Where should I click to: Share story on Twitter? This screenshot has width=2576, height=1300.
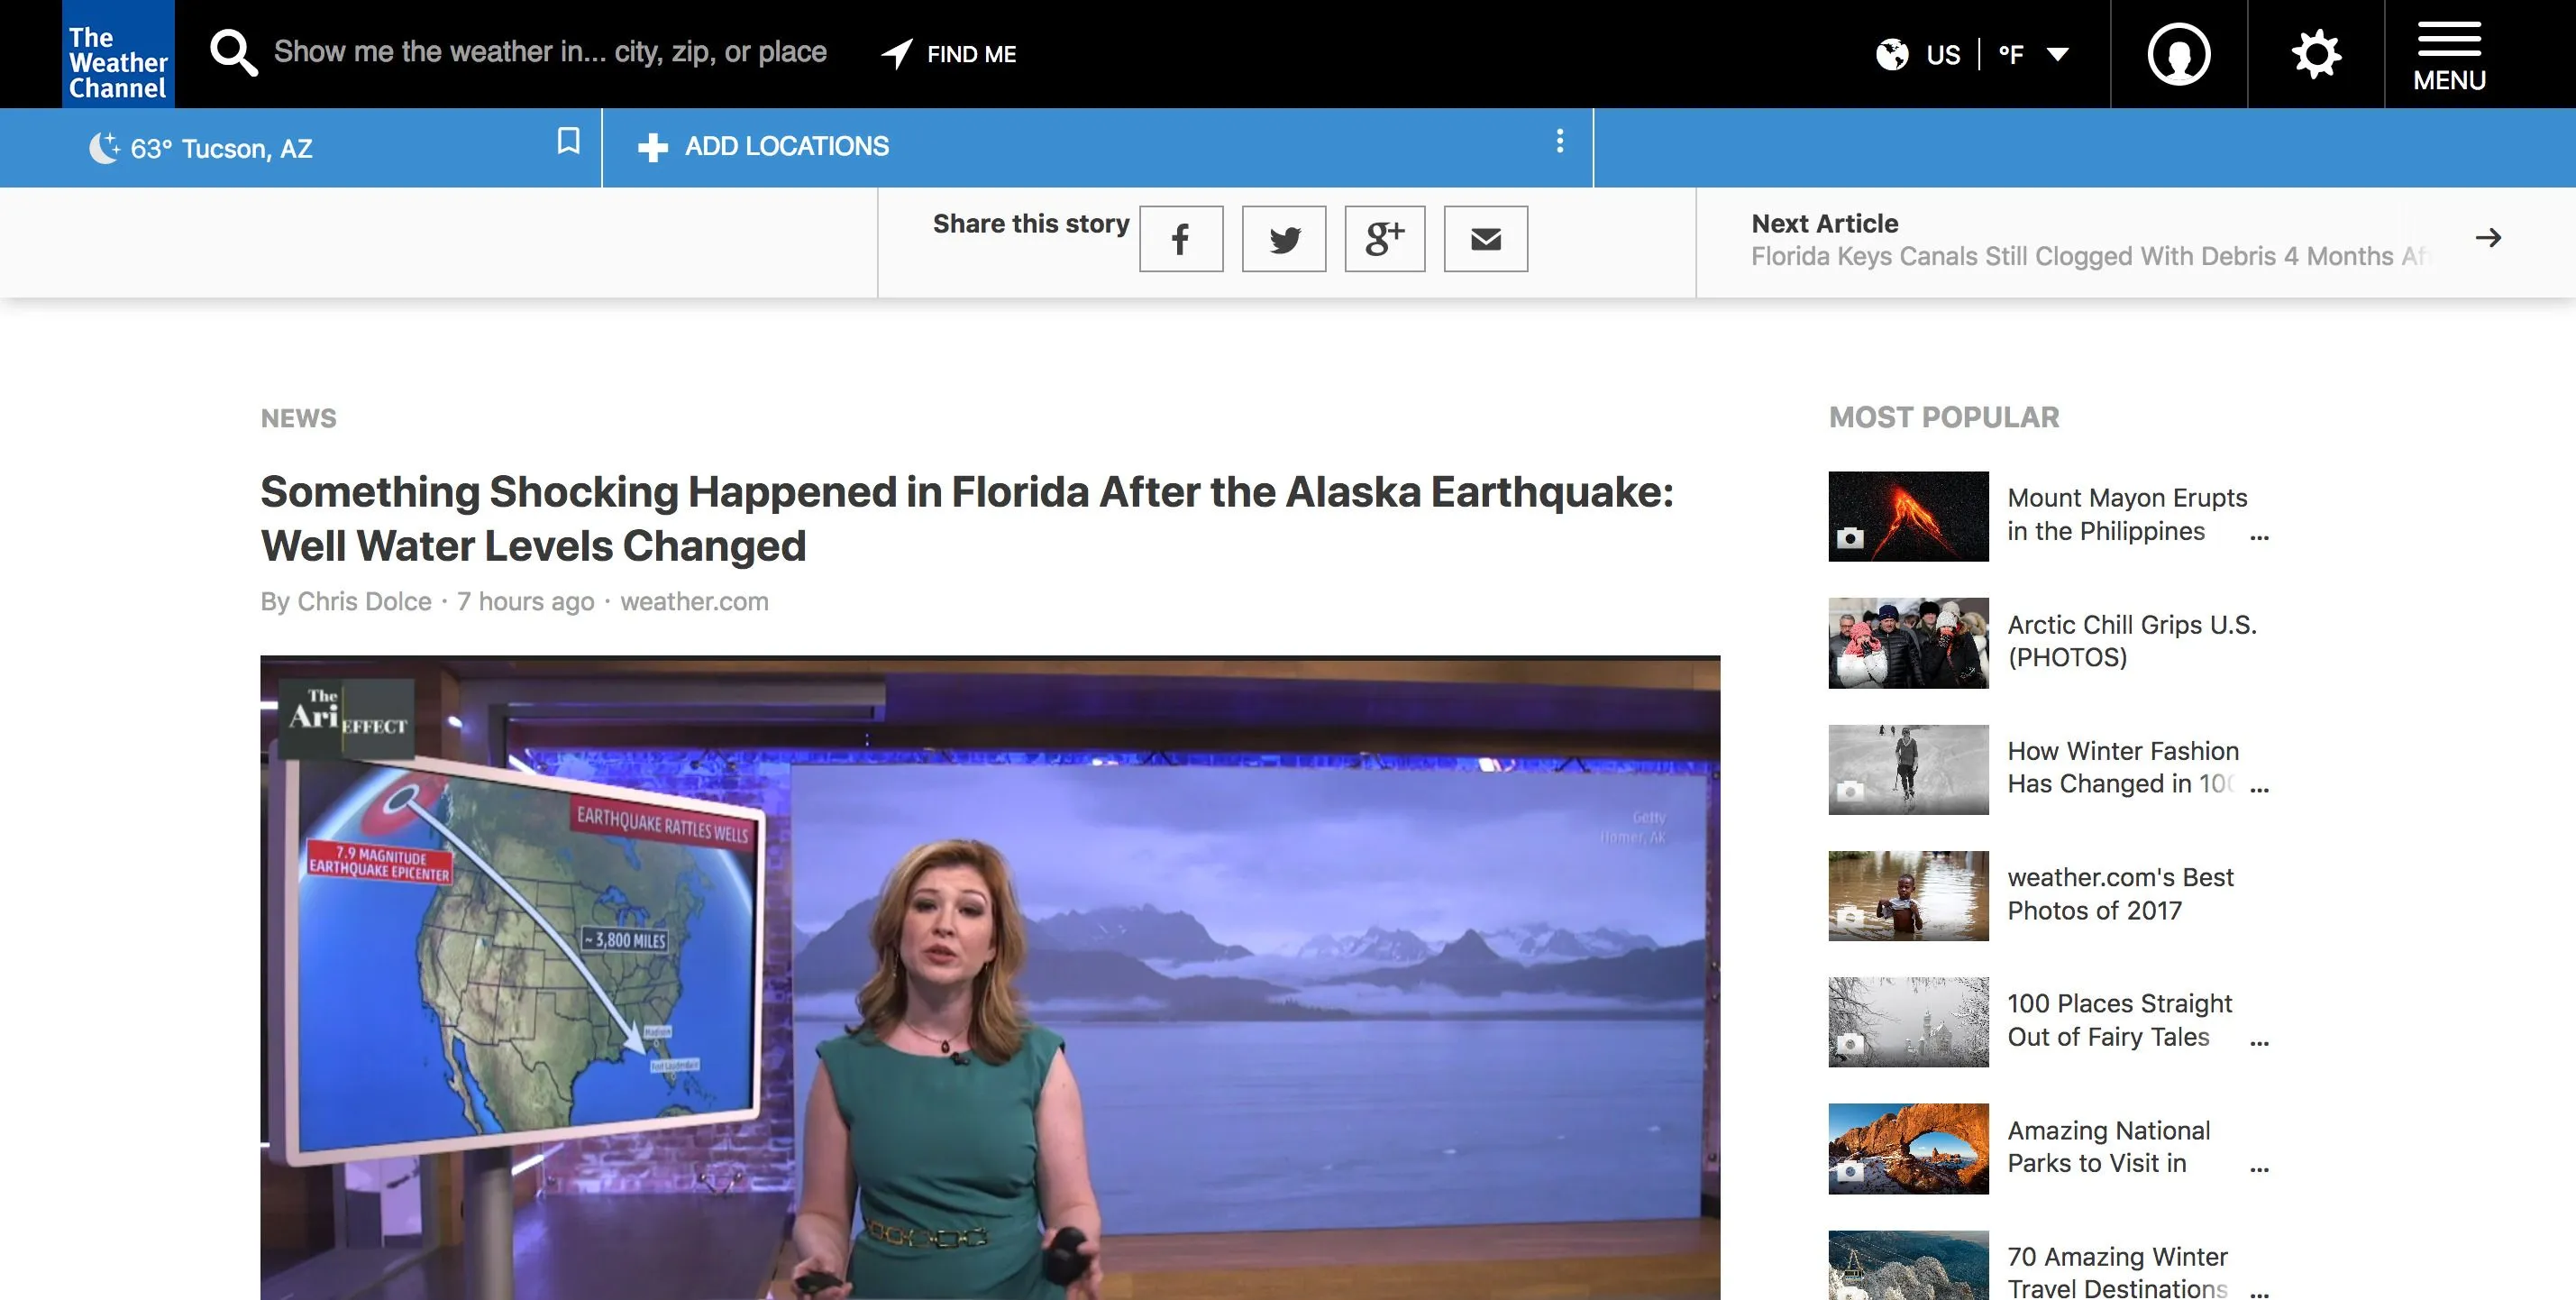1284,239
